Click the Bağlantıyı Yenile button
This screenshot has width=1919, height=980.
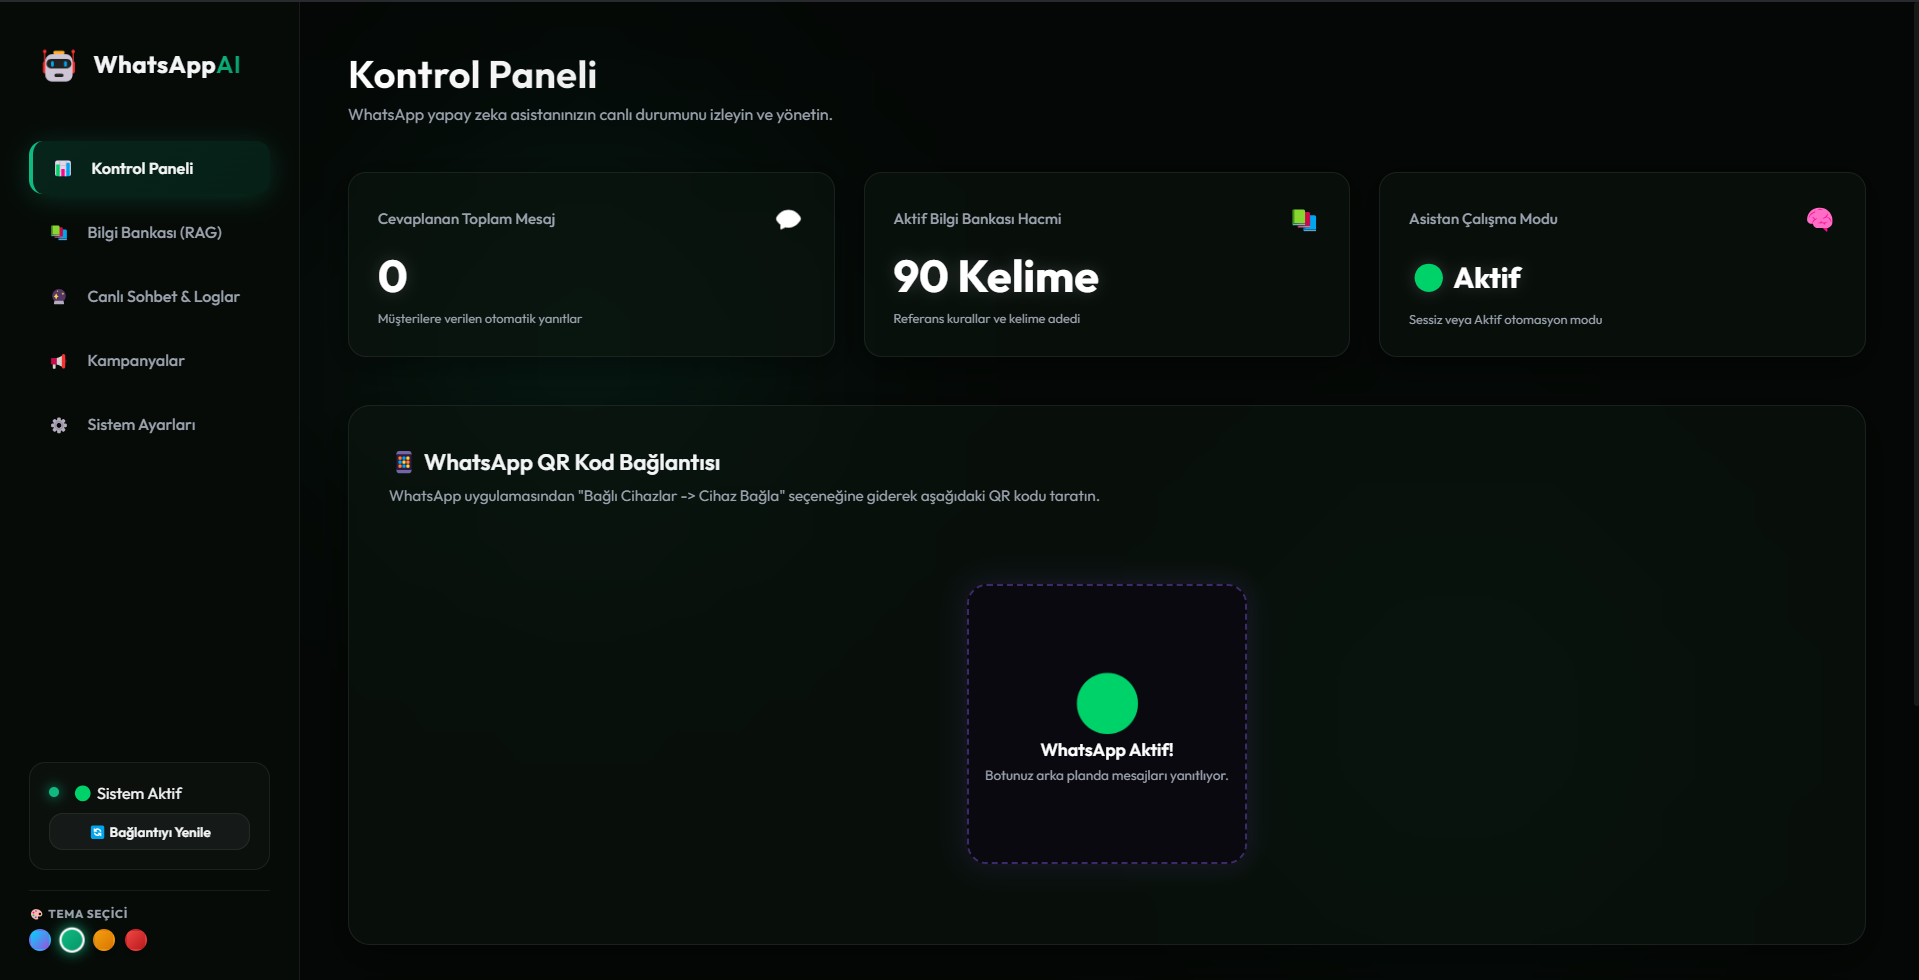click(x=149, y=832)
